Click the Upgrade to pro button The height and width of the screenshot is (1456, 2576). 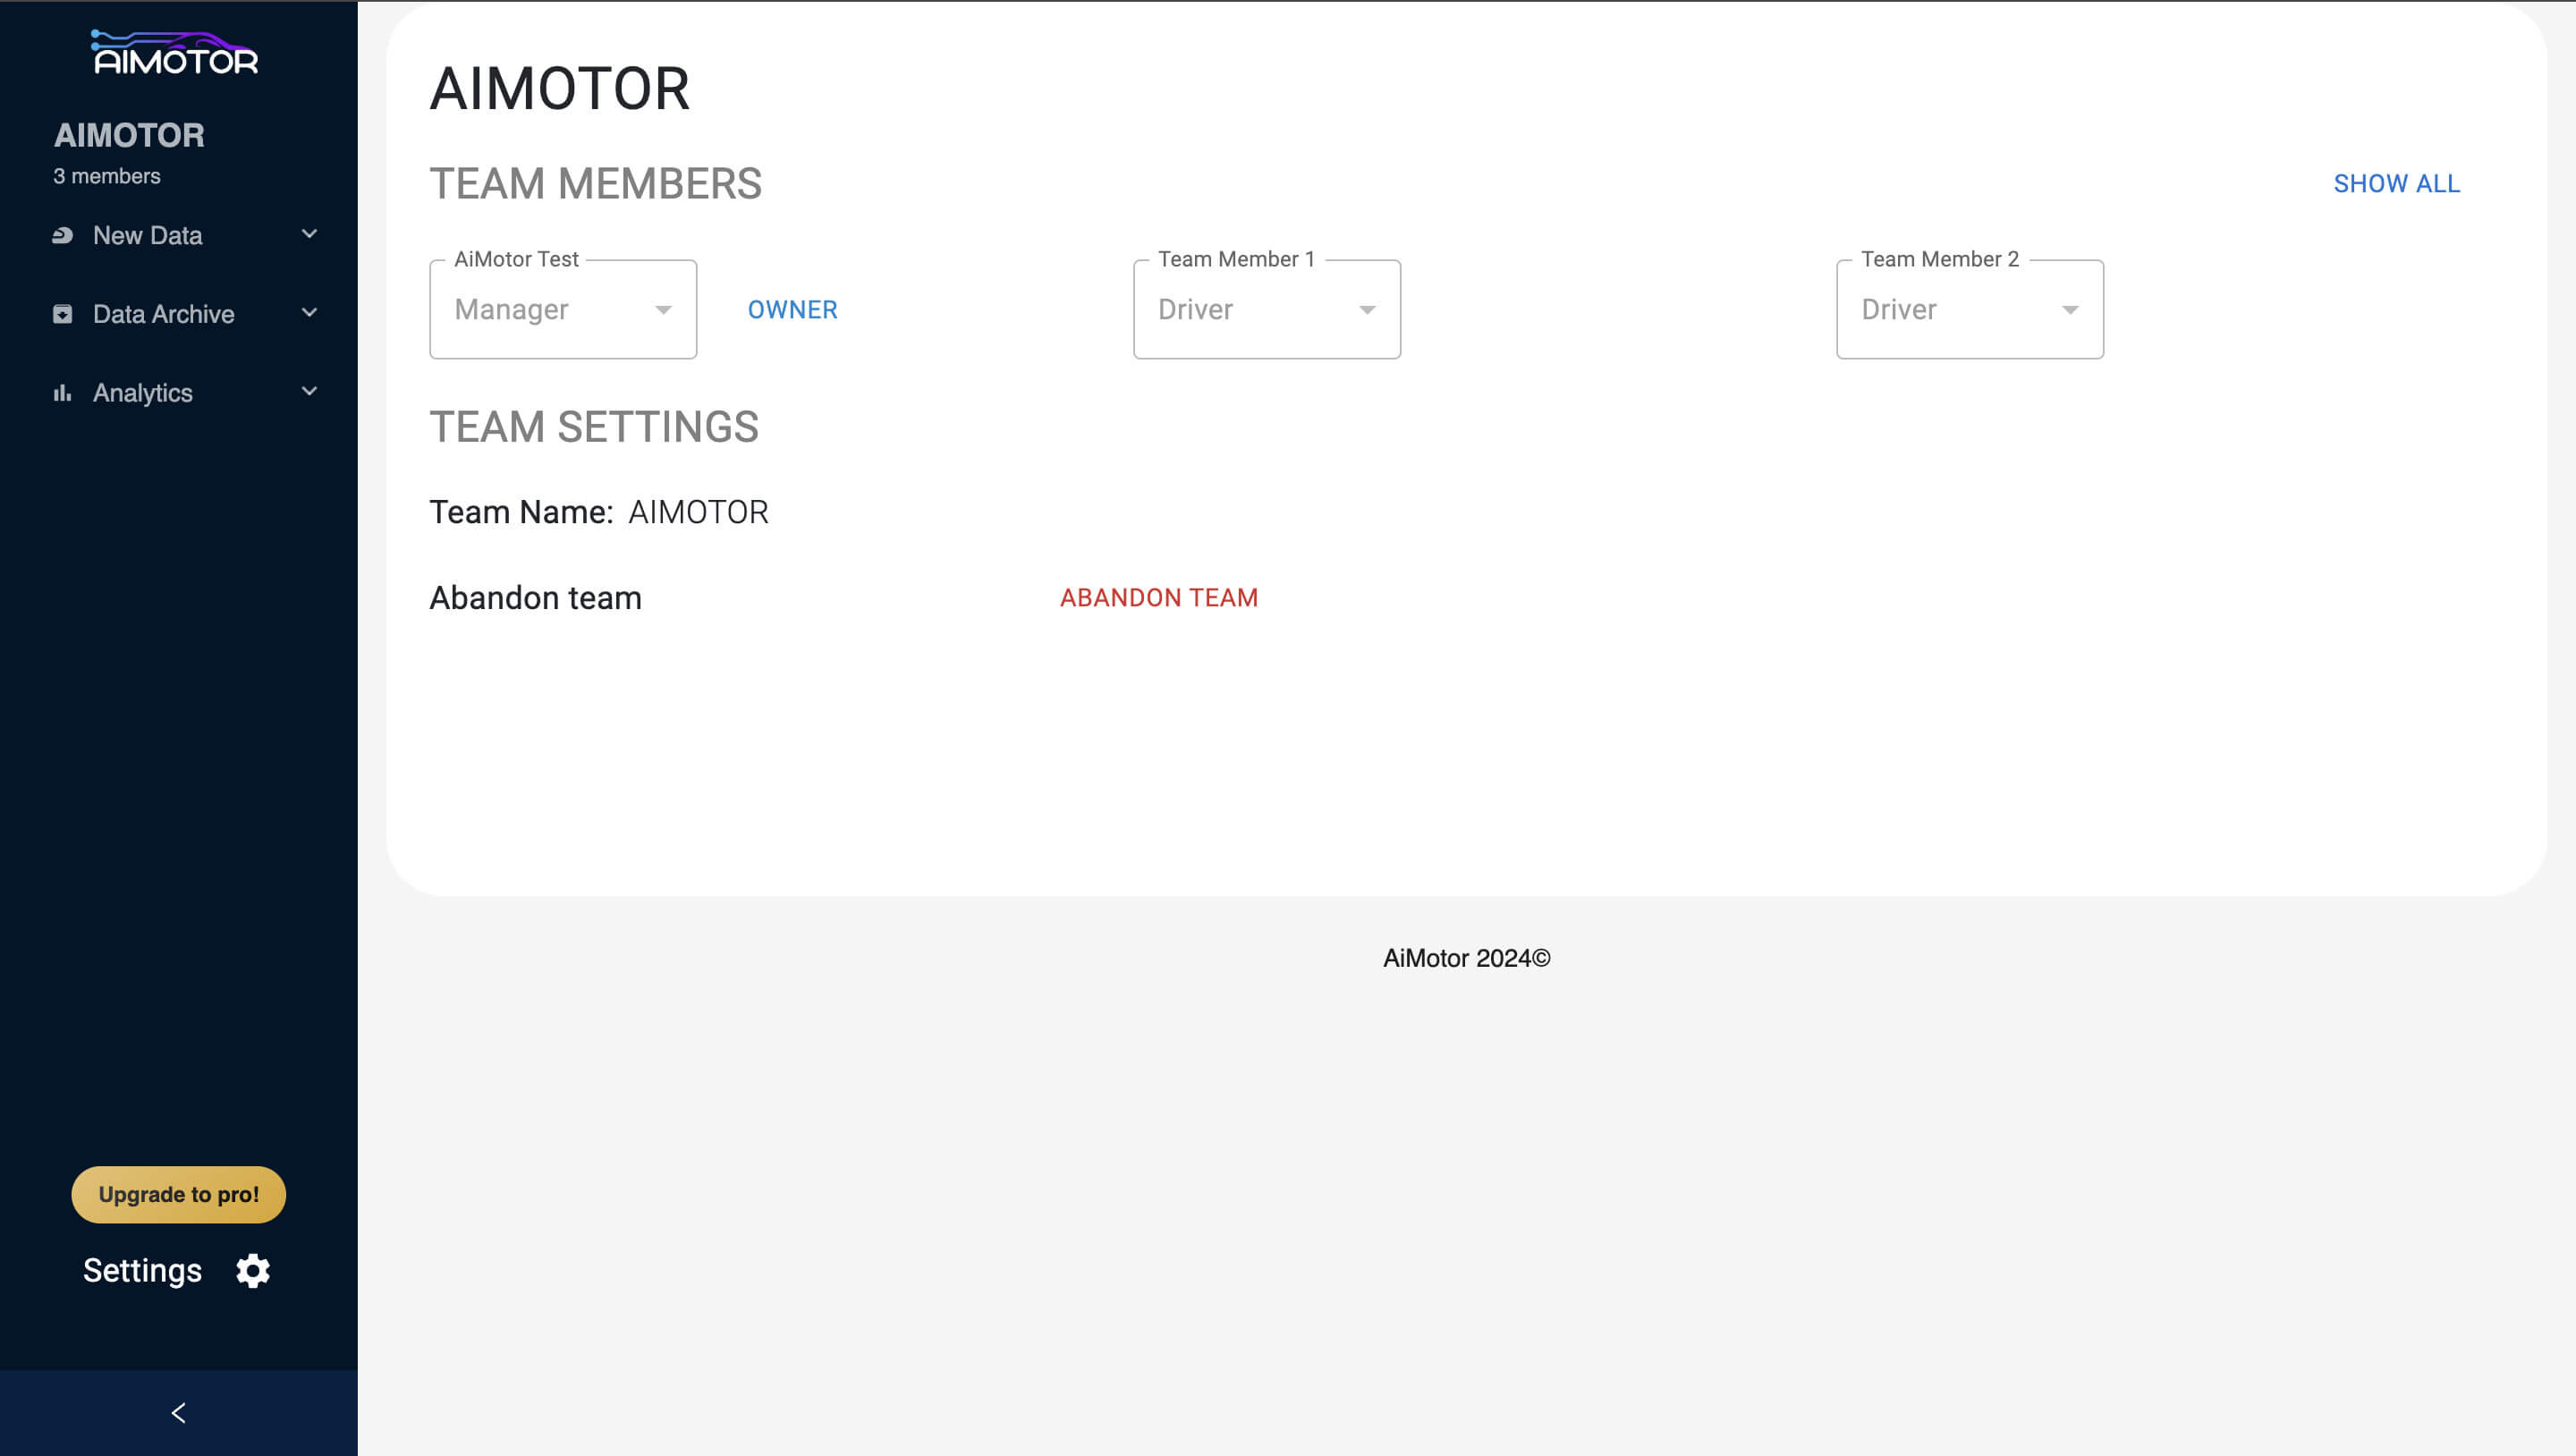178,1194
